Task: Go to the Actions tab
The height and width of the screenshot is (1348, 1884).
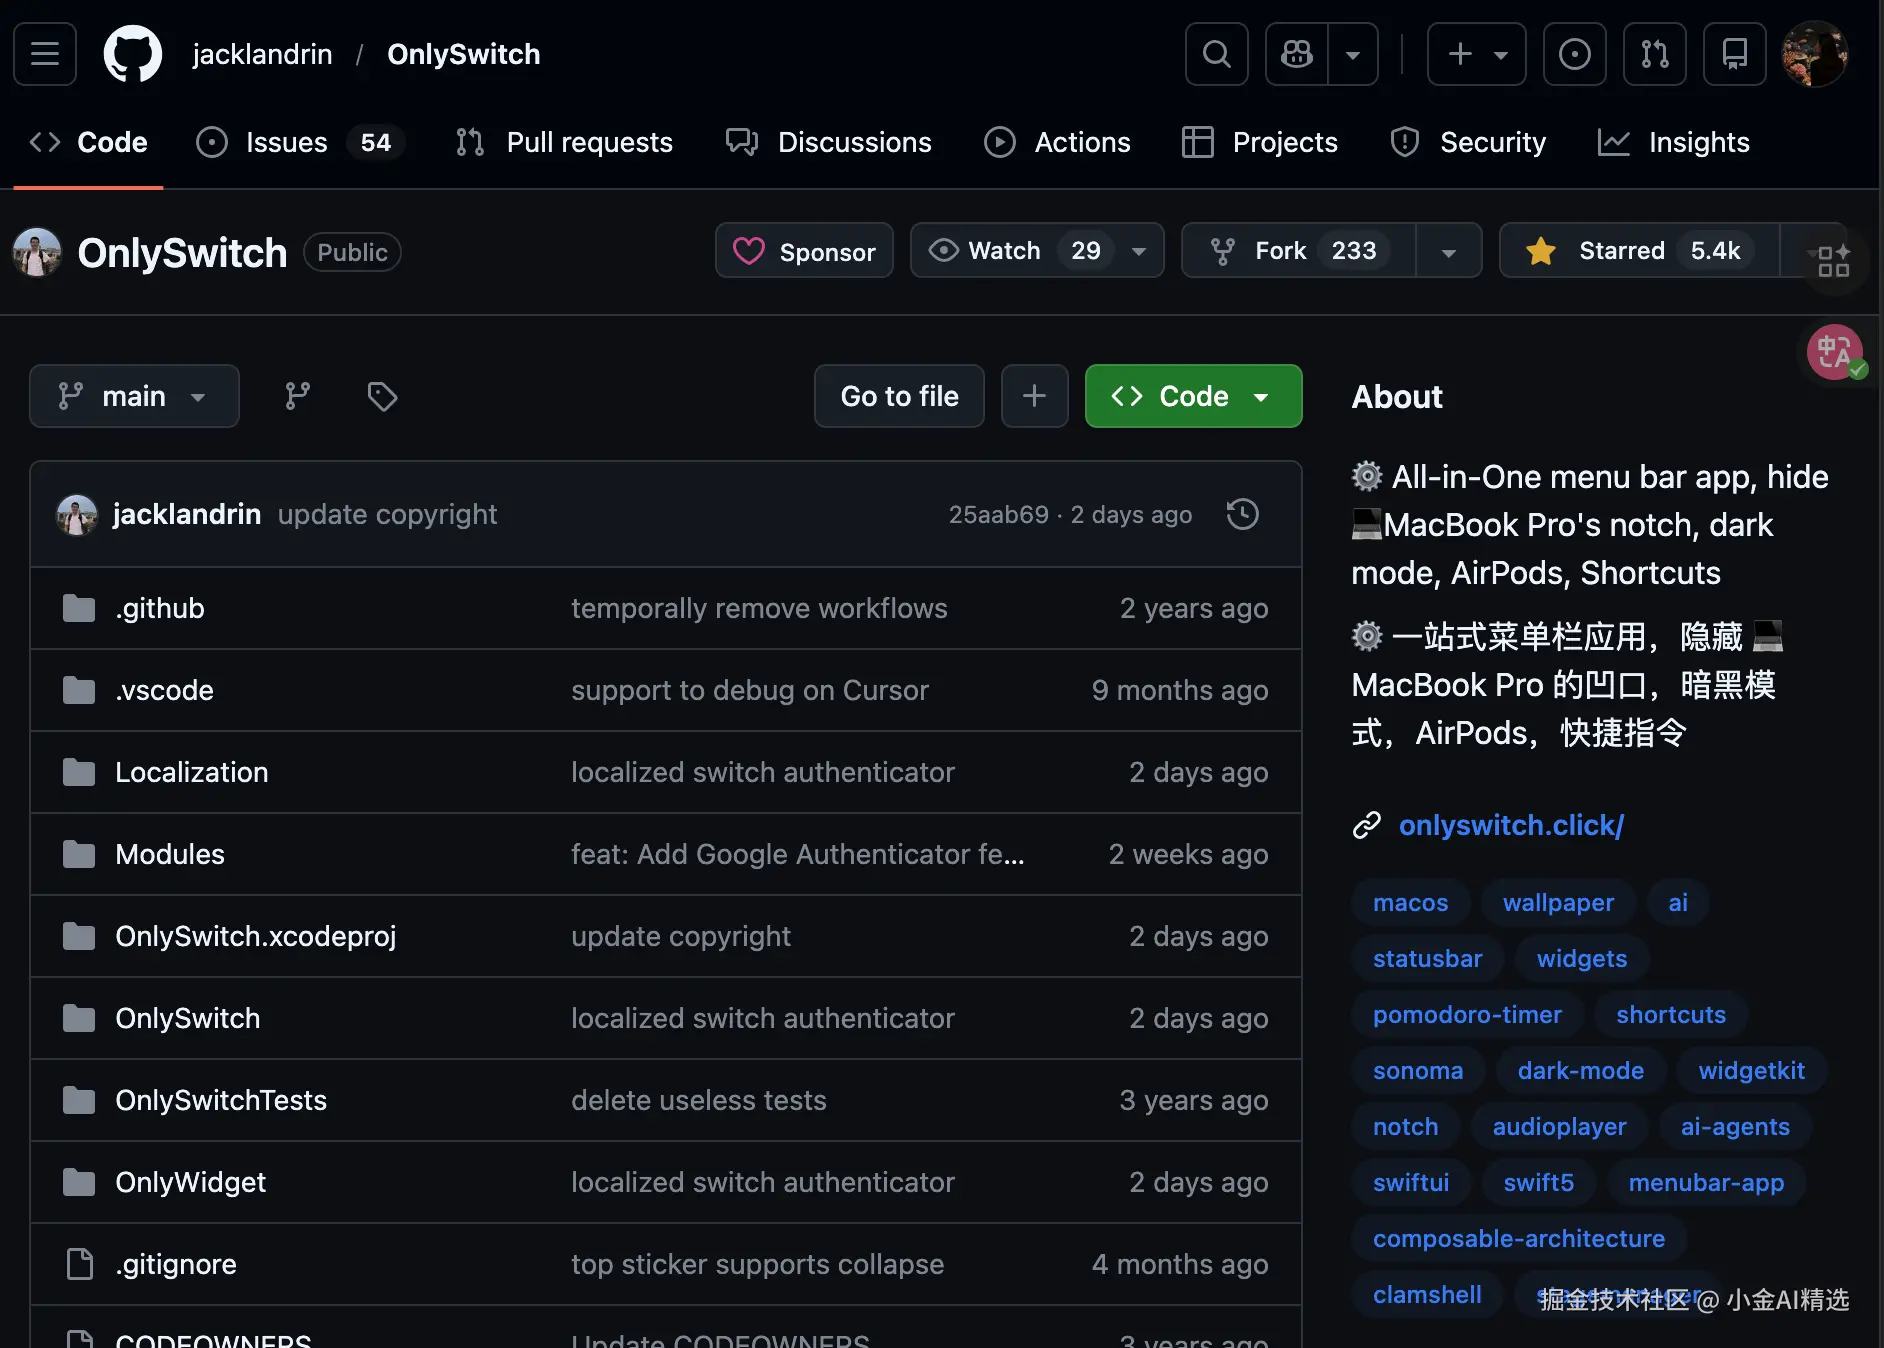Action: coord(1057,142)
